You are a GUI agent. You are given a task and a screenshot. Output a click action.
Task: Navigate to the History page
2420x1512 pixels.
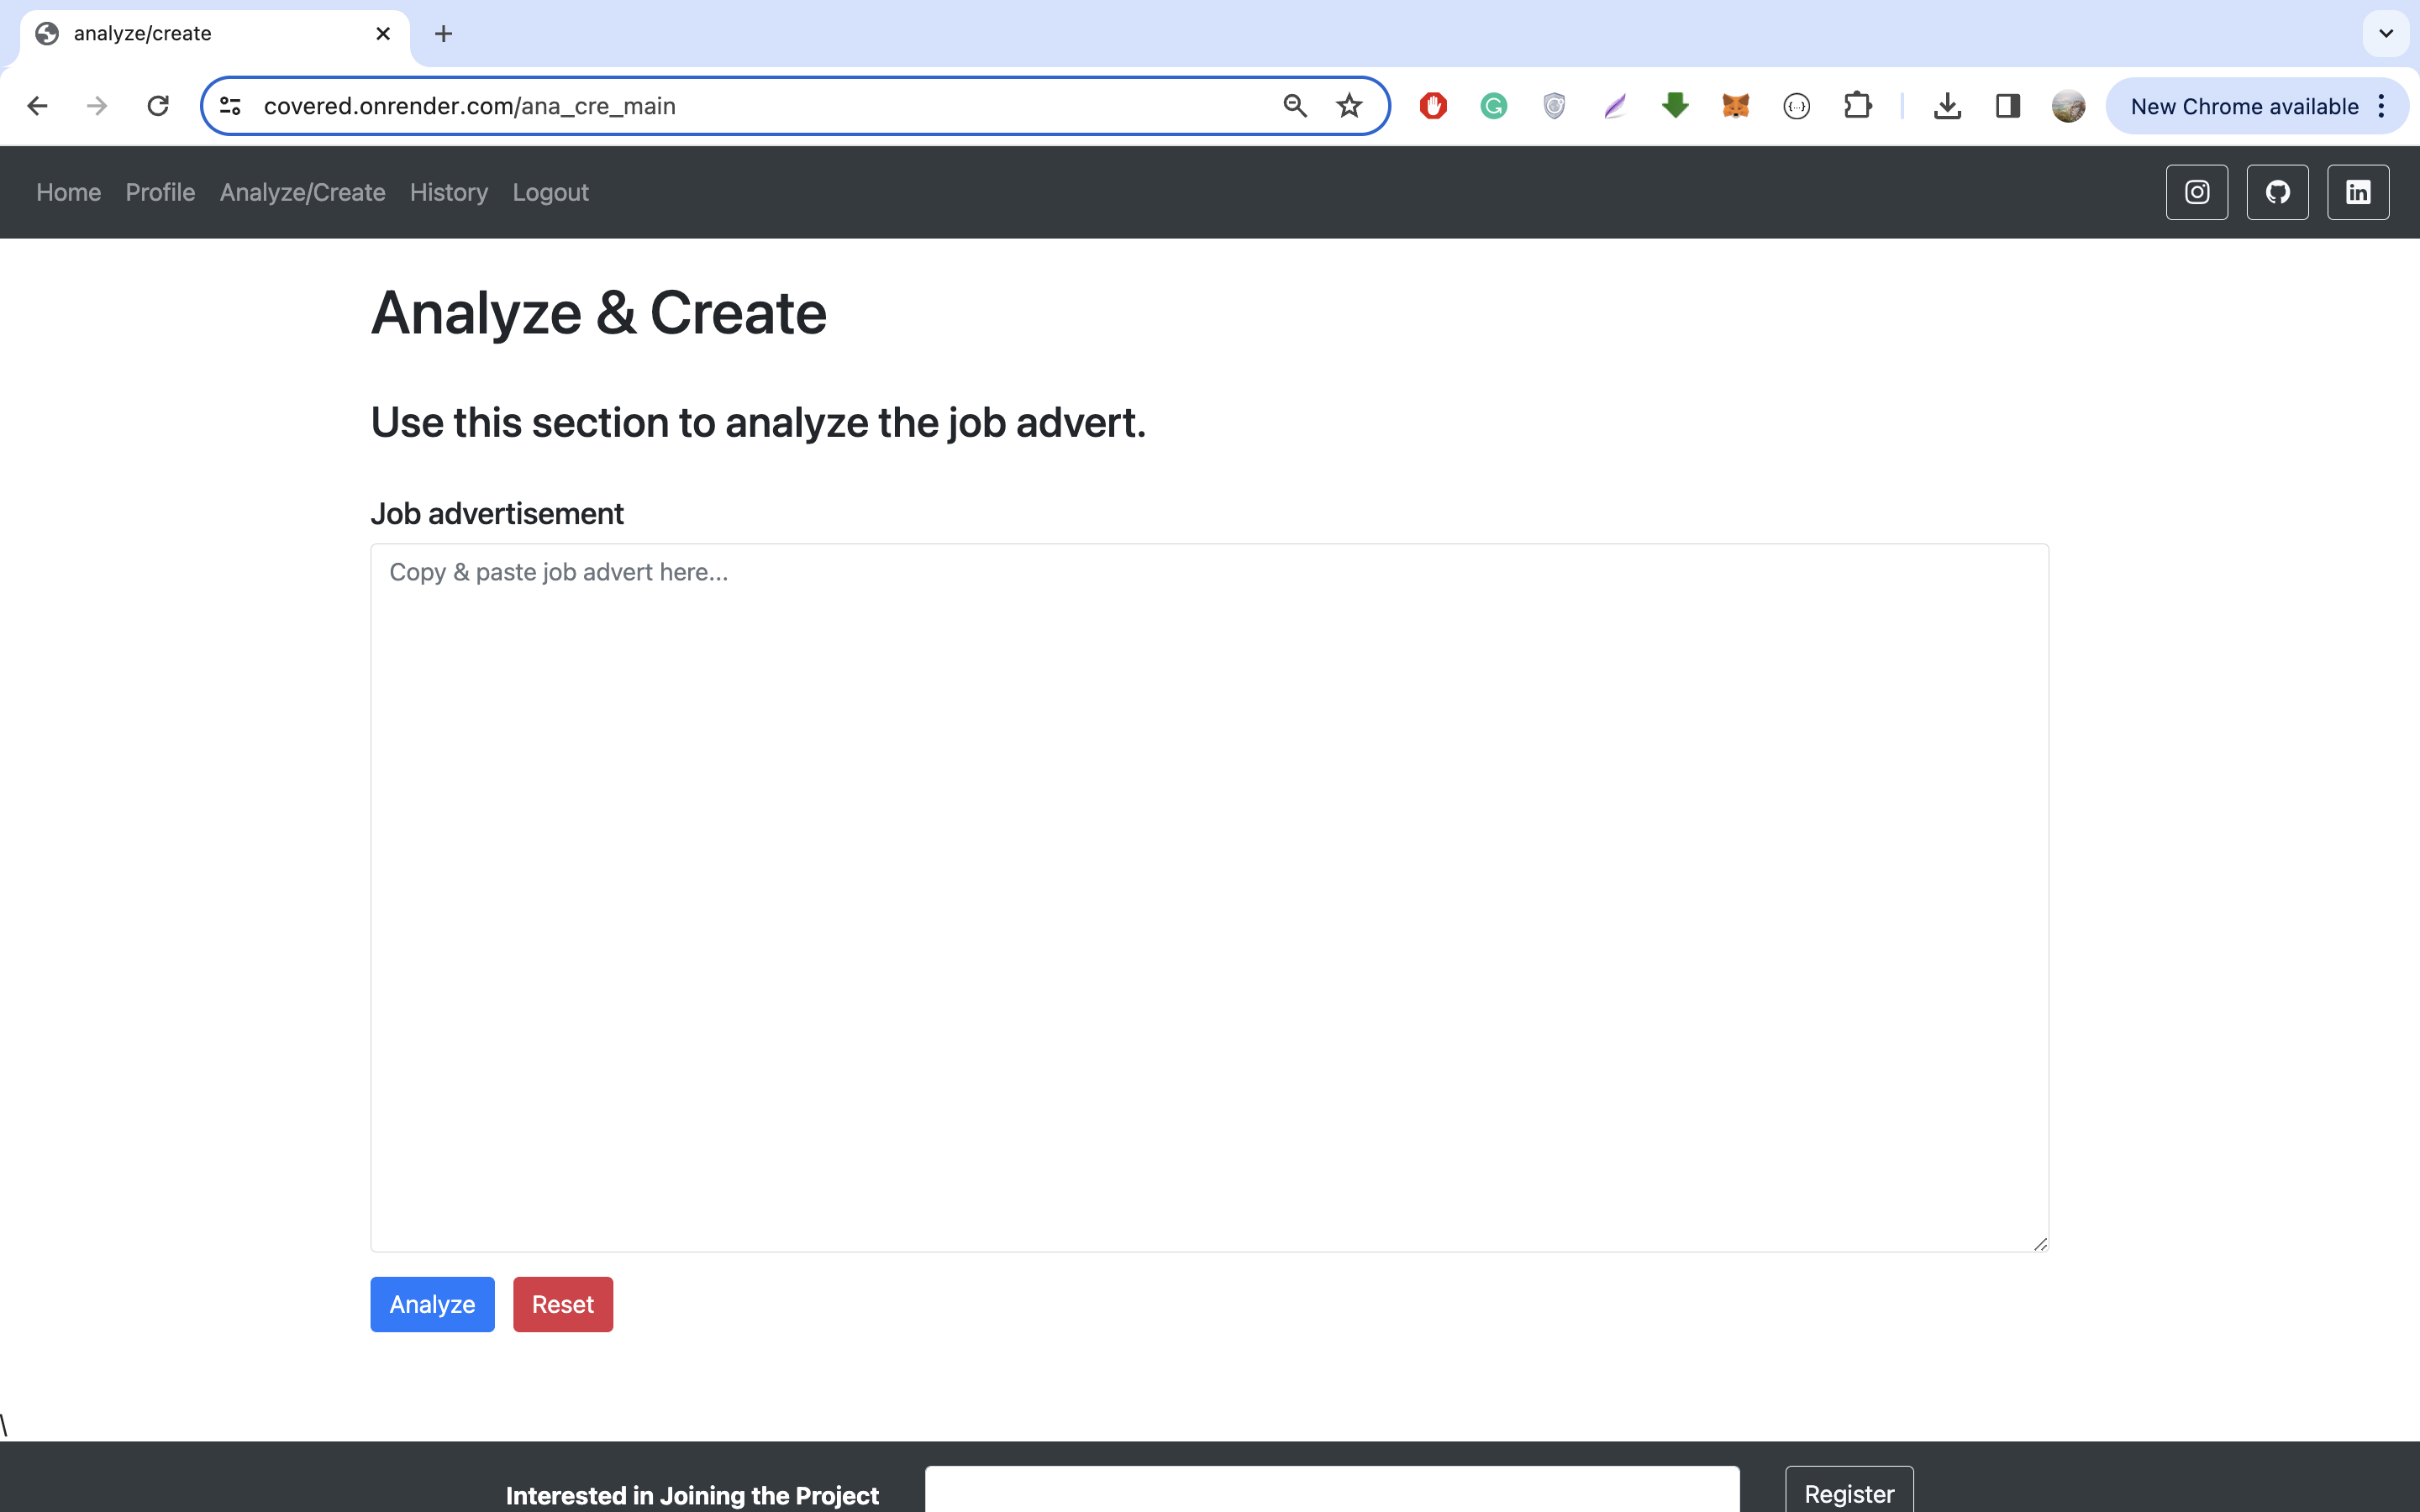click(448, 192)
